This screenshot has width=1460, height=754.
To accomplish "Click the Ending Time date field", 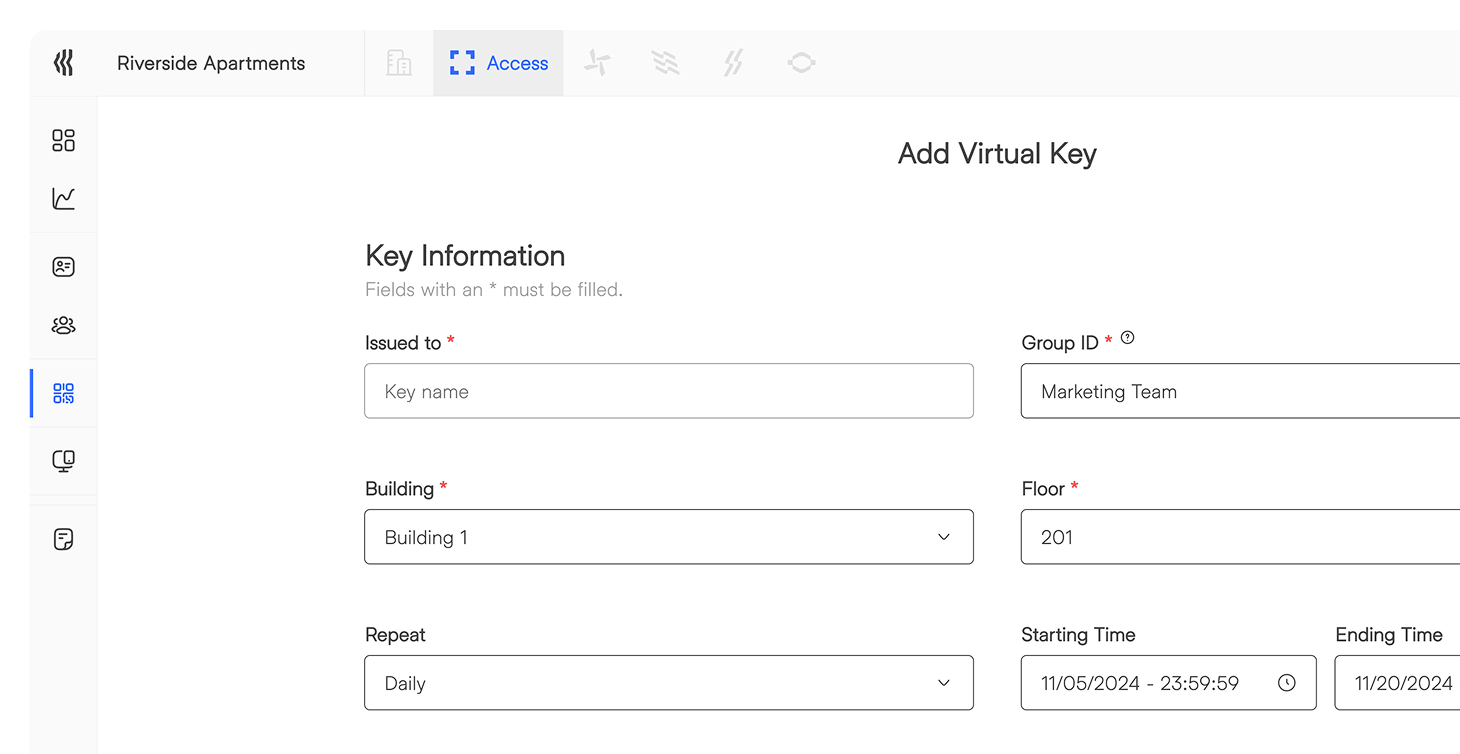I will click(x=1397, y=683).
